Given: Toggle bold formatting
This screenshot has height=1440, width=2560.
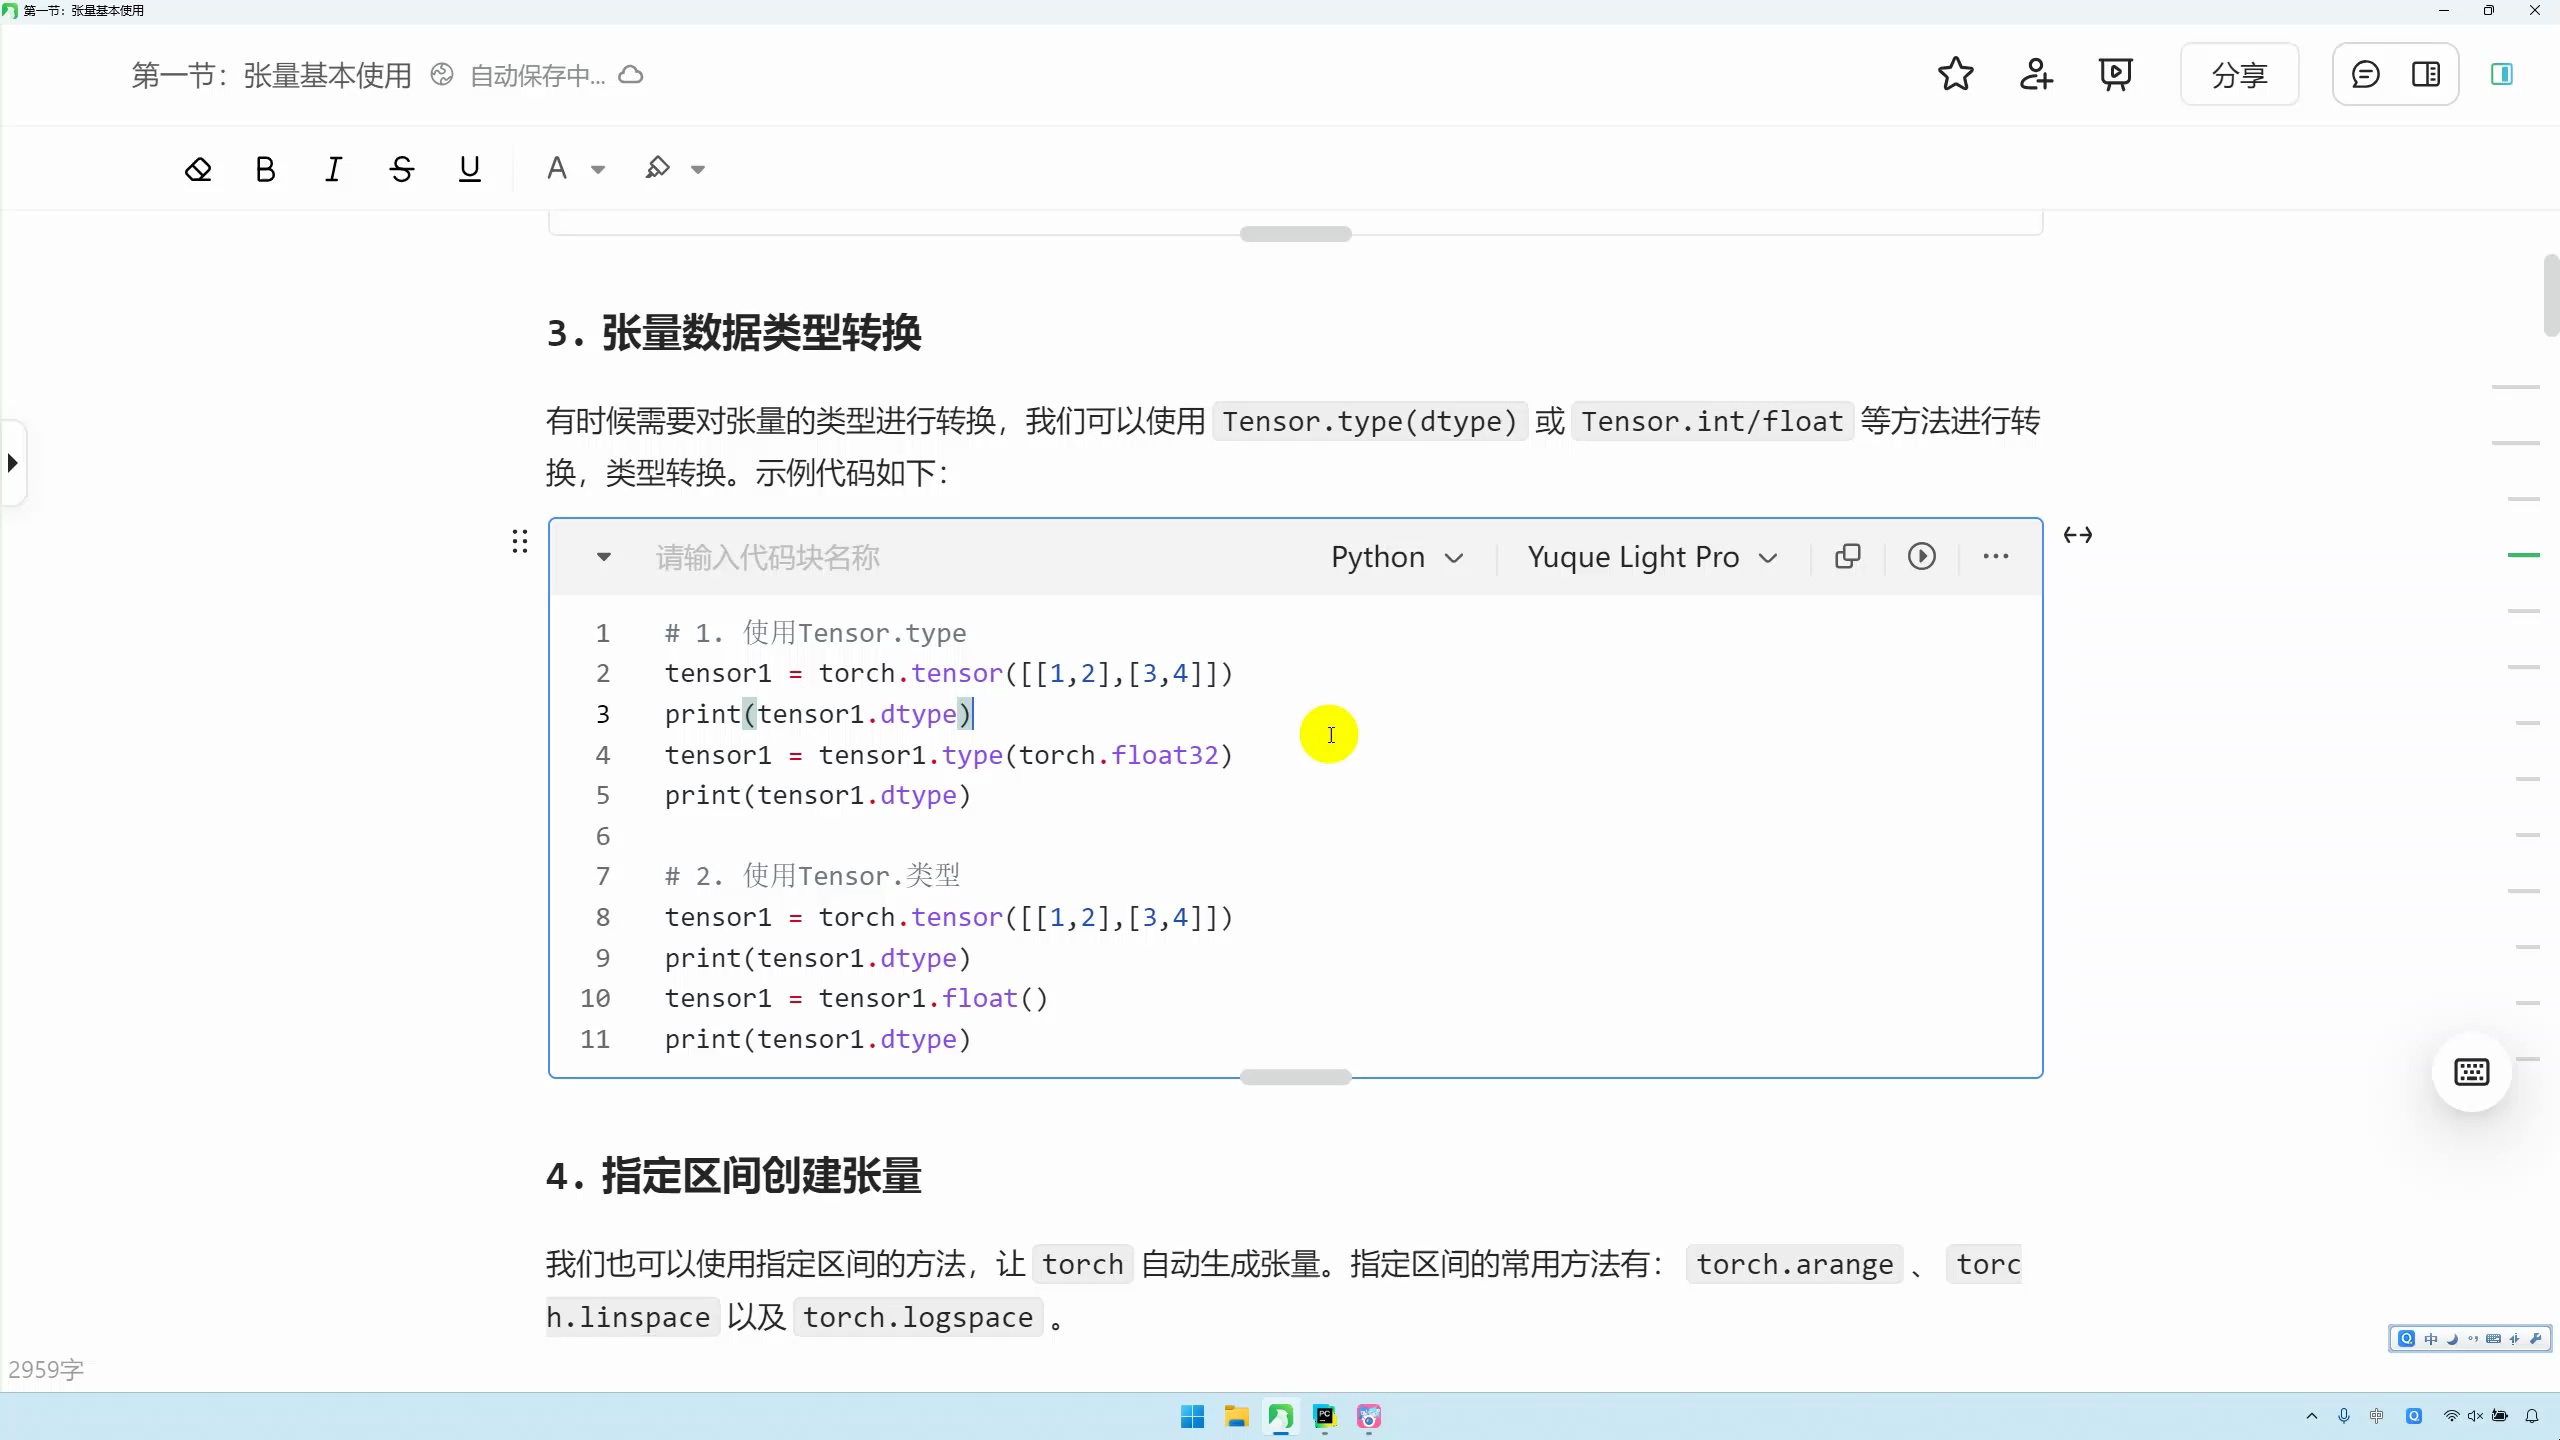Looking at the screenshot, I should (264, 168).
